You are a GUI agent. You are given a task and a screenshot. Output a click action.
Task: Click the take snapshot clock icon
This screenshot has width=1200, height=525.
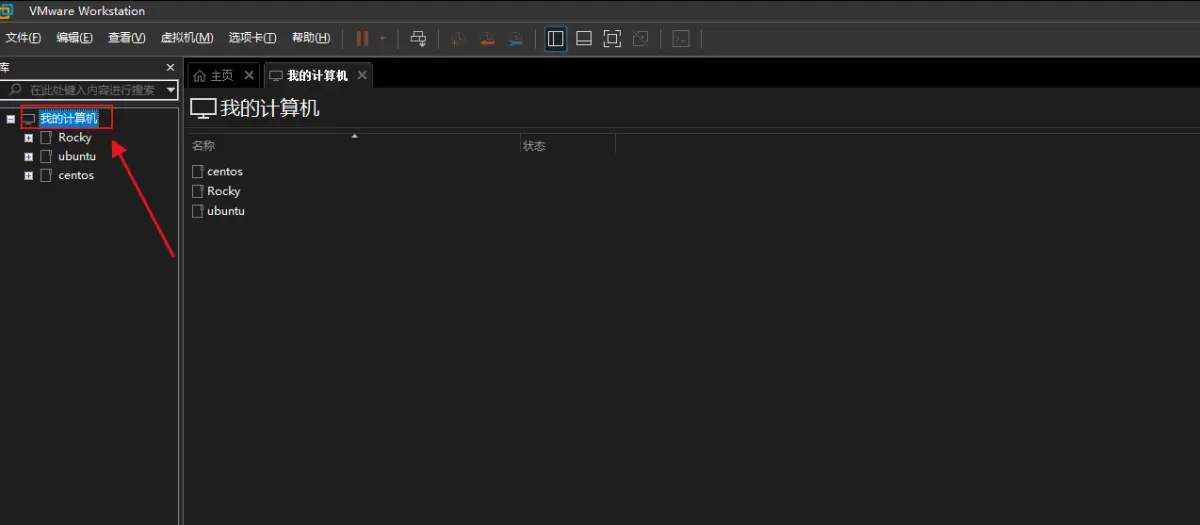coord(458,39)
